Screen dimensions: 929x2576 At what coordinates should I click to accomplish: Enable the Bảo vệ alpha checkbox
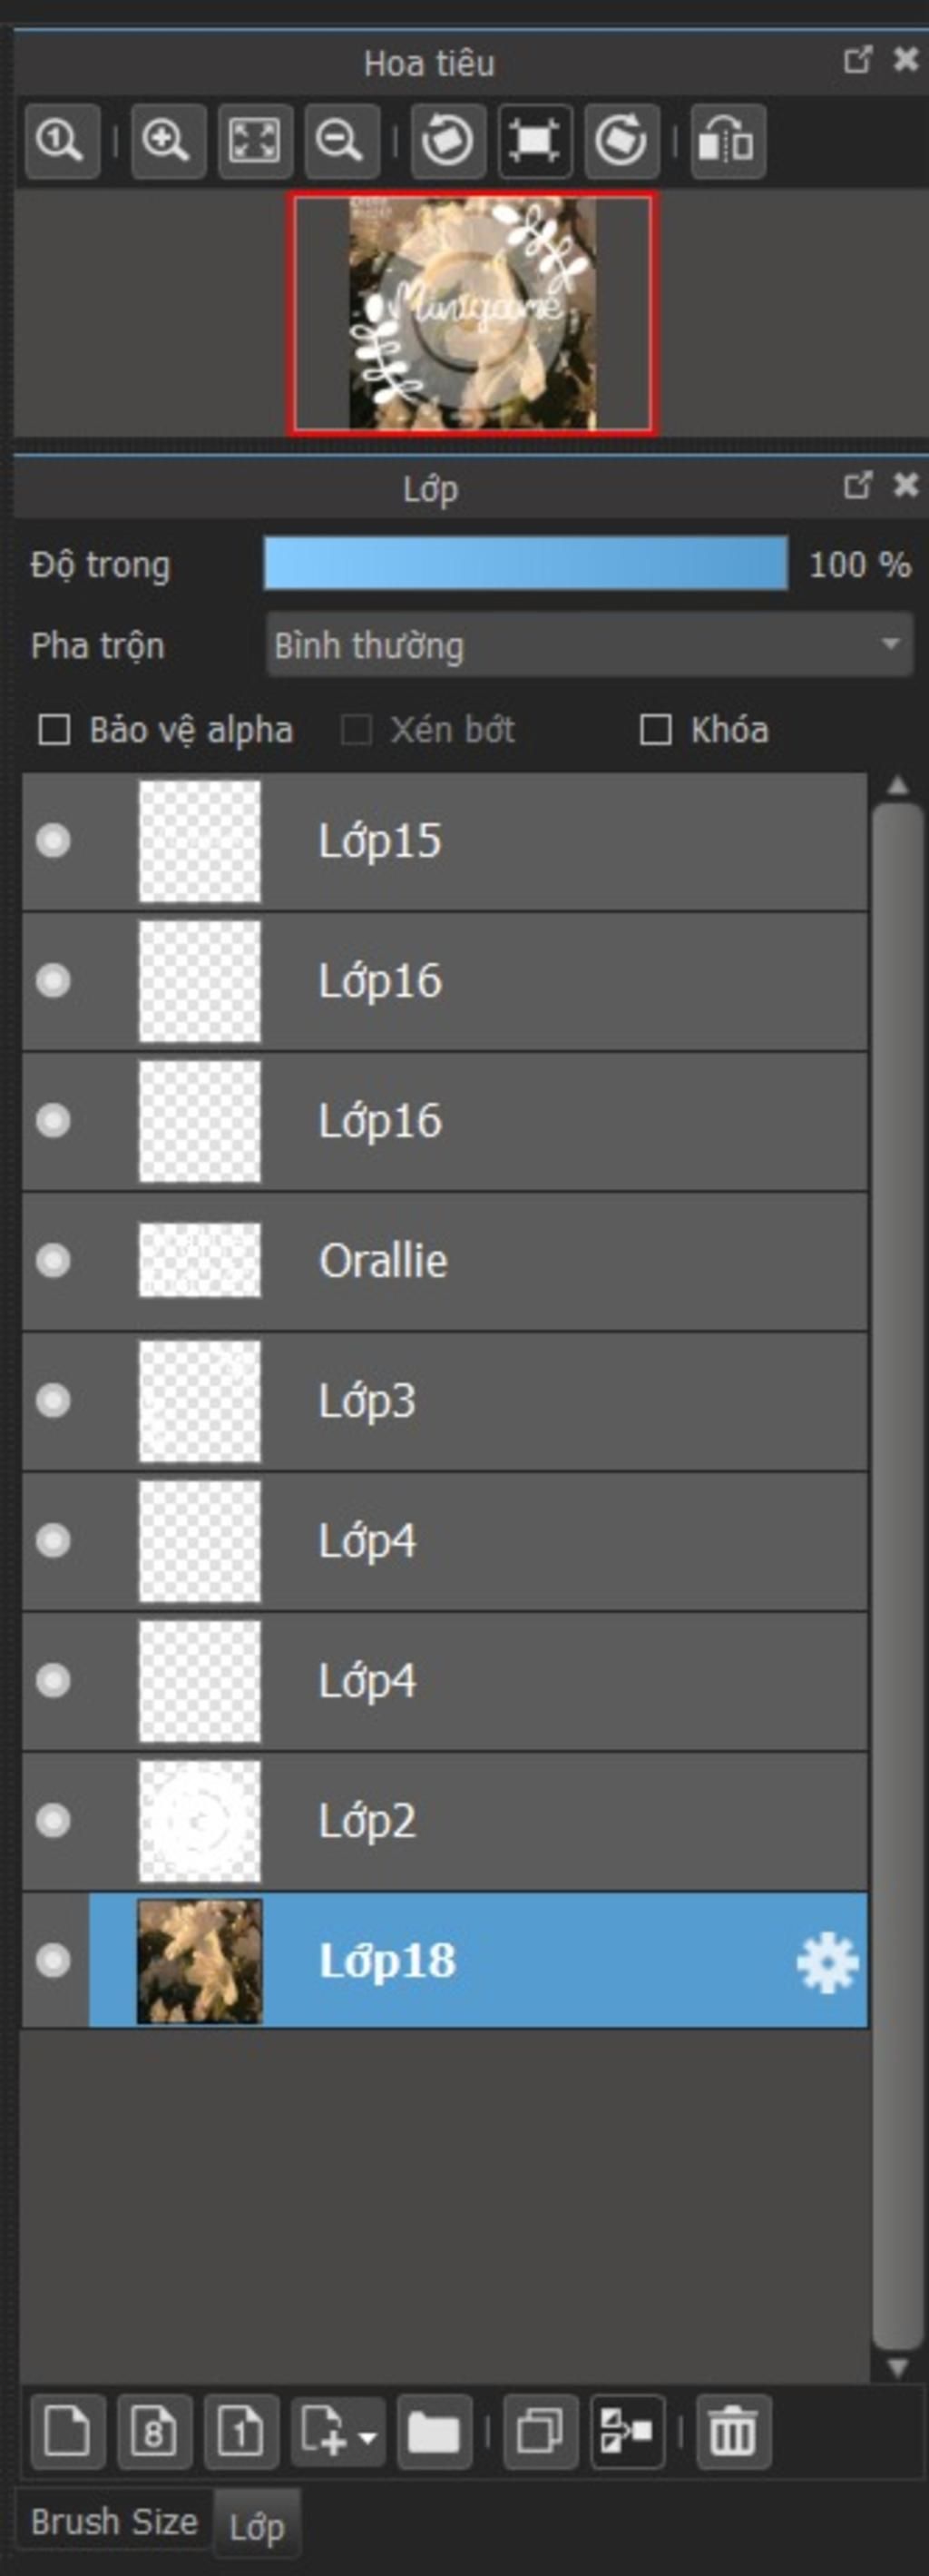pyautogui.click(x=54, y=730)
